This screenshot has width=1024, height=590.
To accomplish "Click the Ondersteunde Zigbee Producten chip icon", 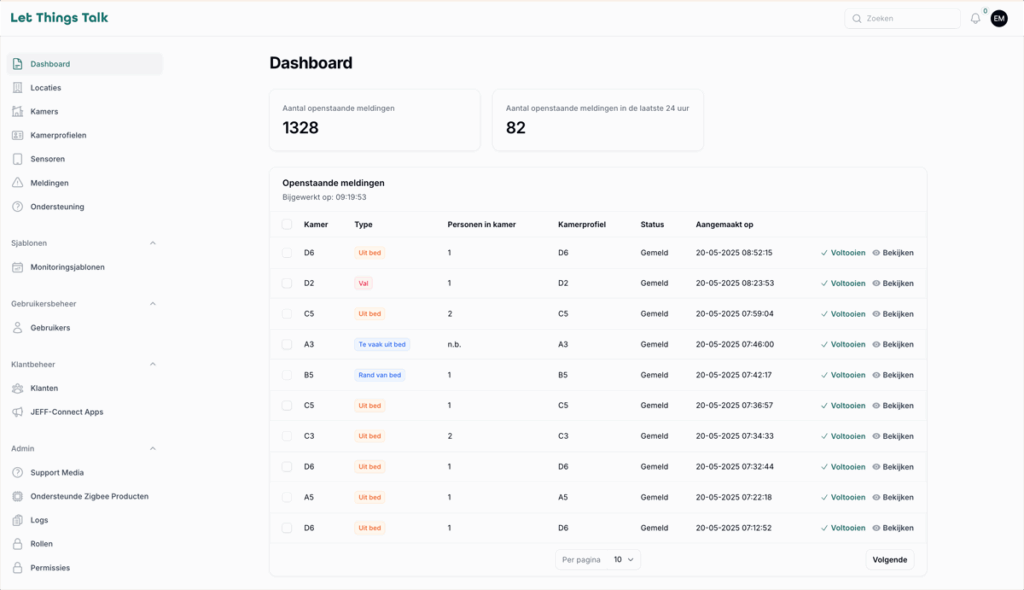I will pyautogui.click(x=18, y=497).
